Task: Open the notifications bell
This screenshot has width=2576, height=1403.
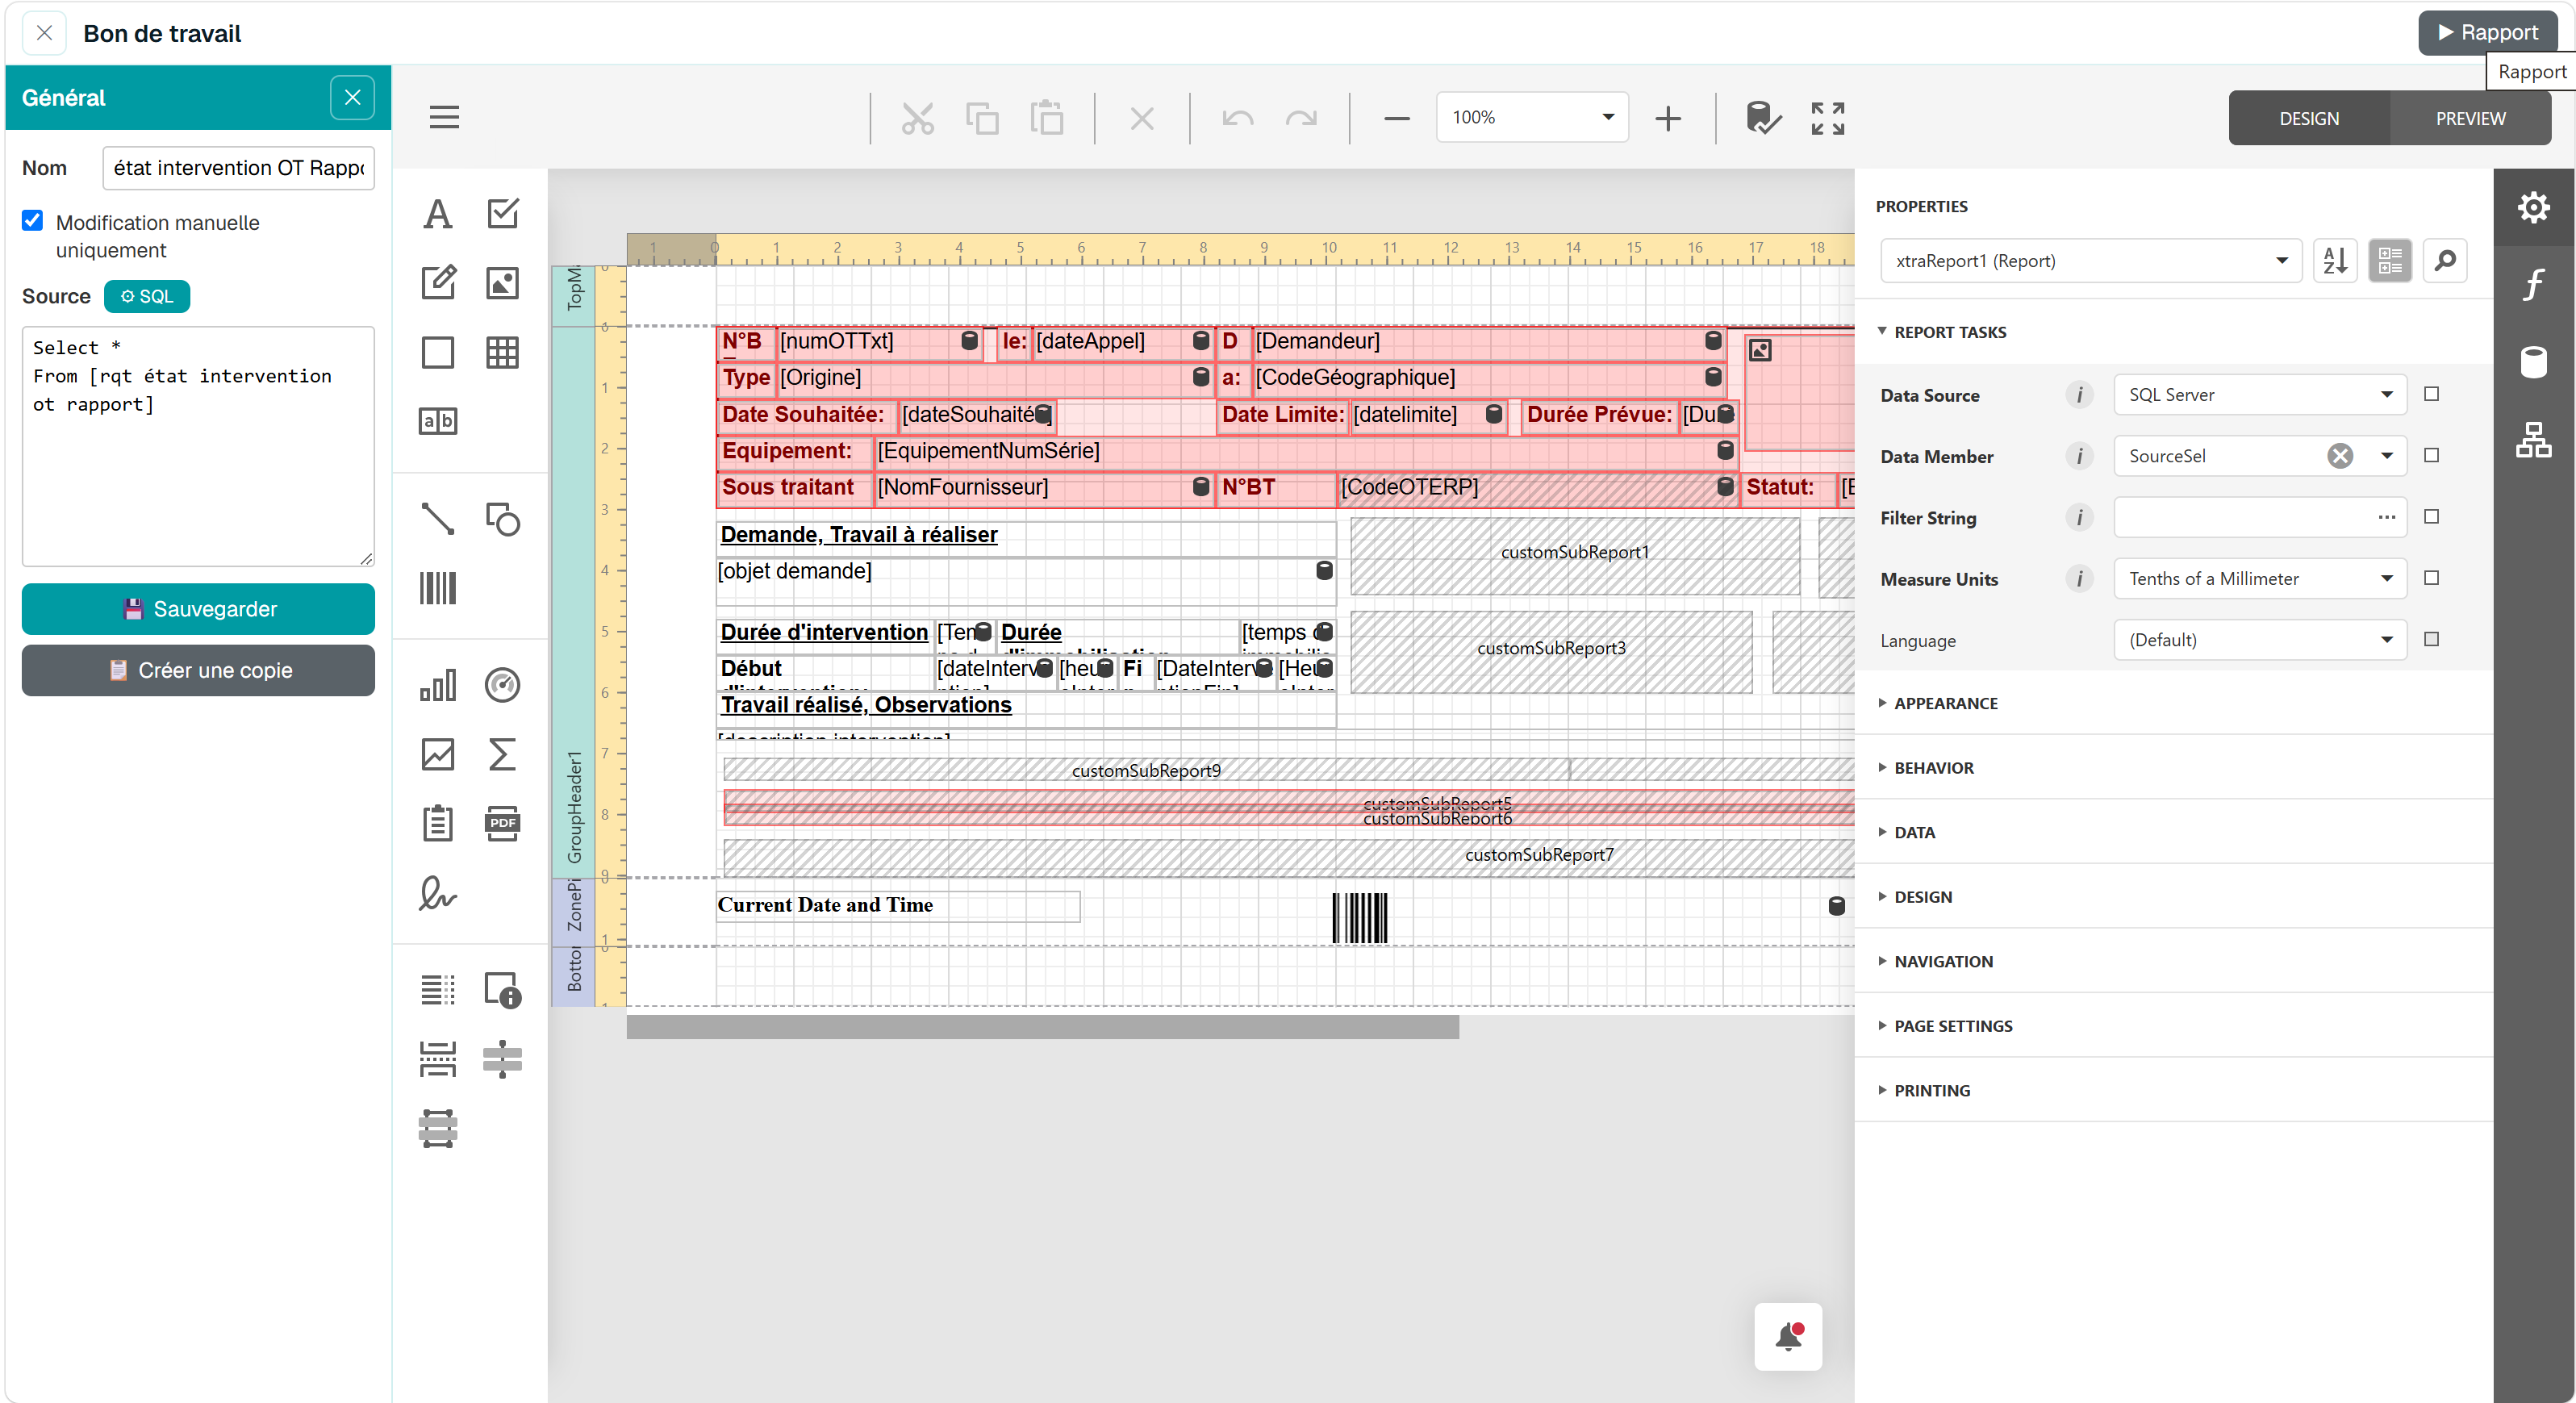Action: tap(1788, 1336)
